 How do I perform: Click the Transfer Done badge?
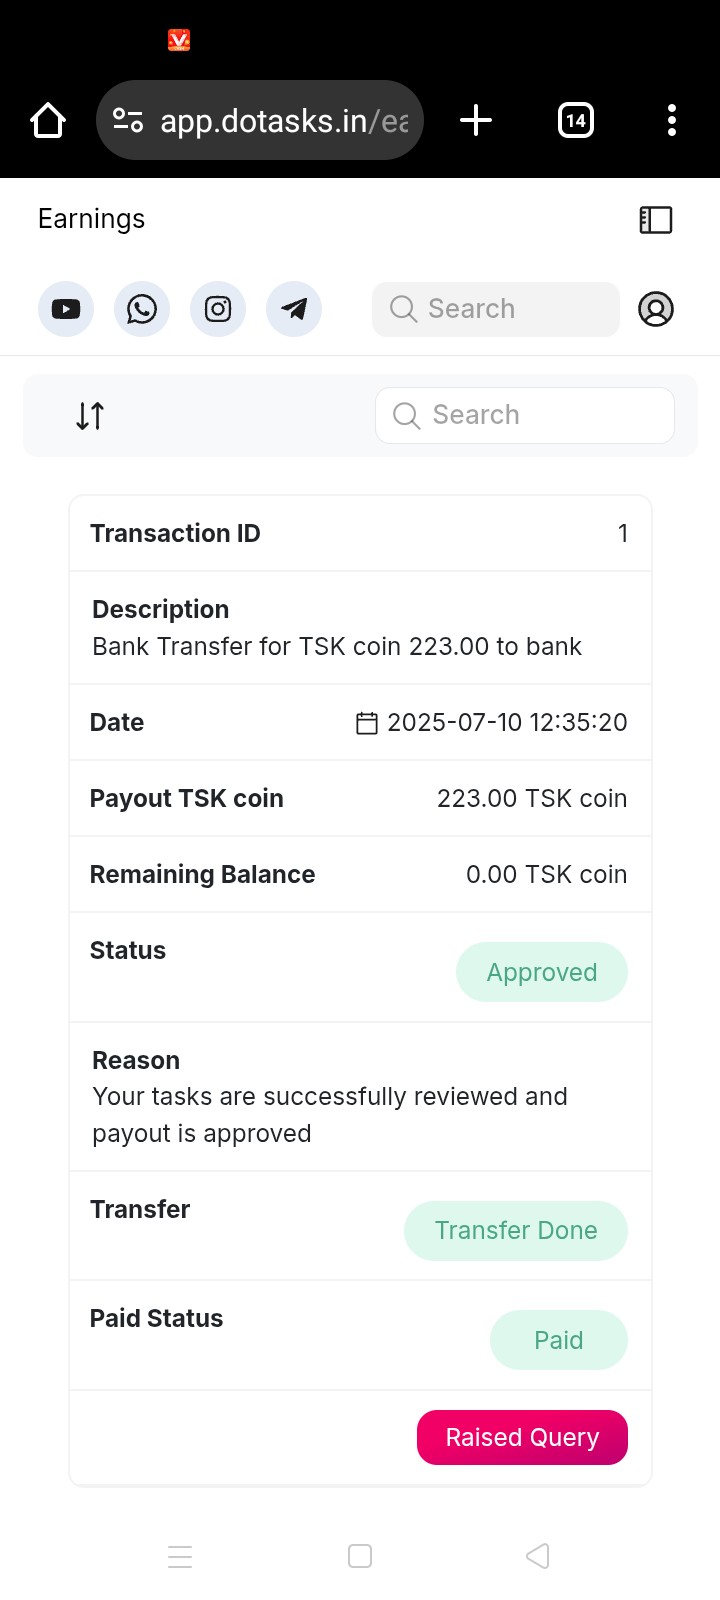click(x=515, y=1231)
